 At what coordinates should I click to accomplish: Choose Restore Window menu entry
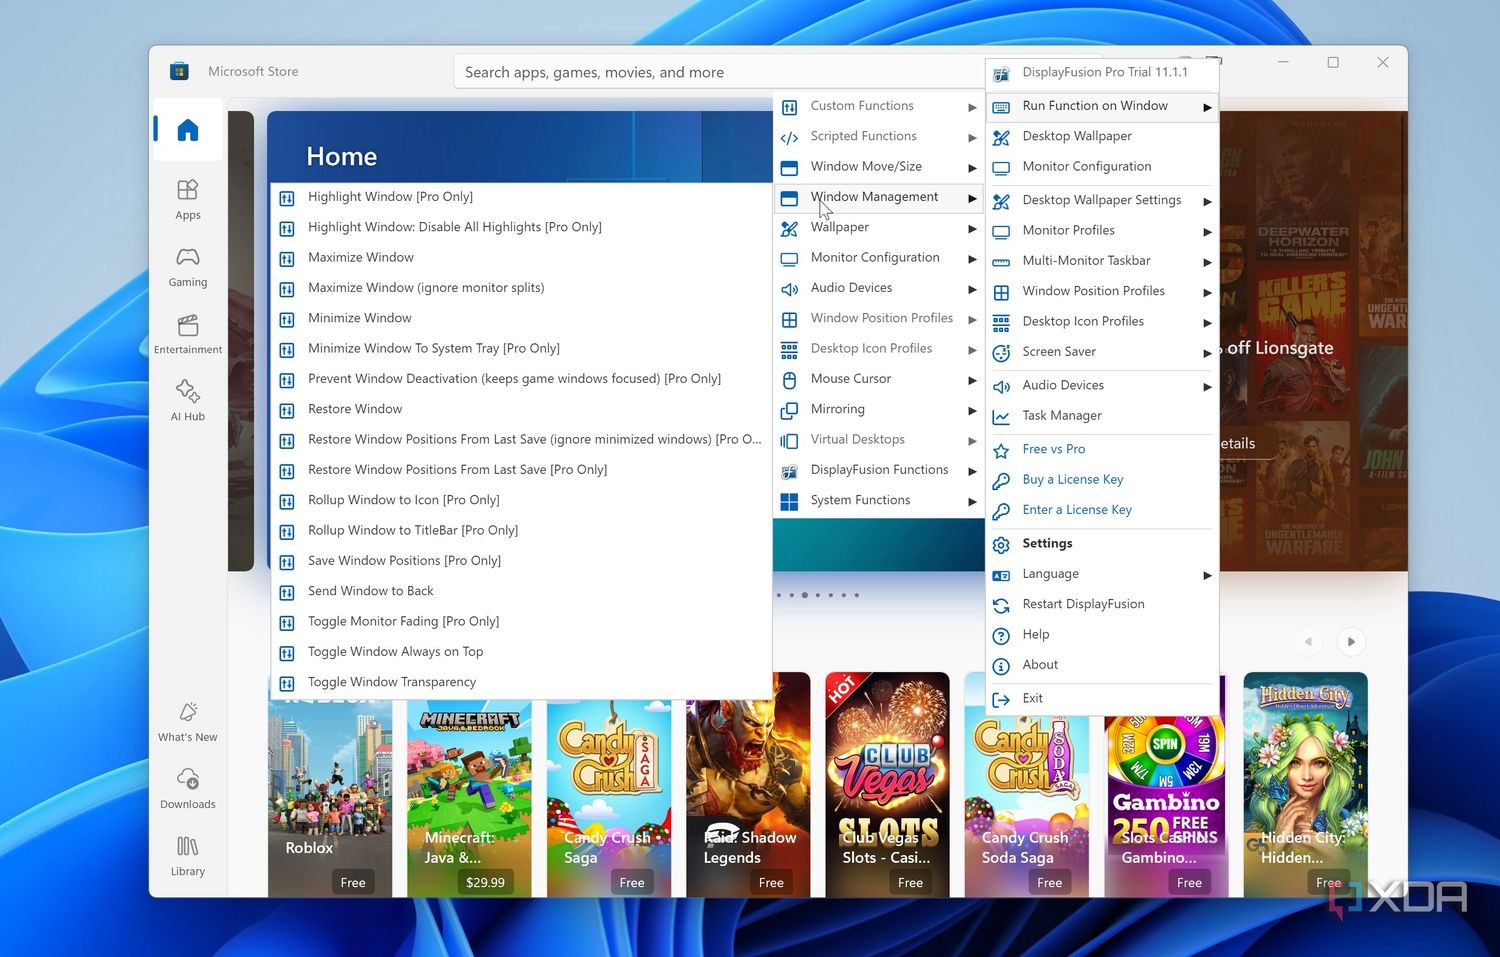520,409
